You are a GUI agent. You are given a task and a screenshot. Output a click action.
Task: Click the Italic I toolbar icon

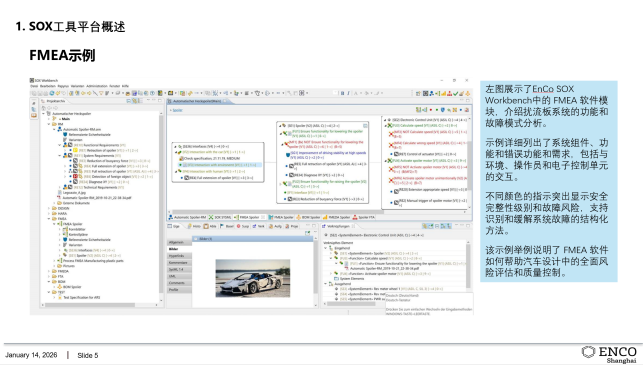348,94
